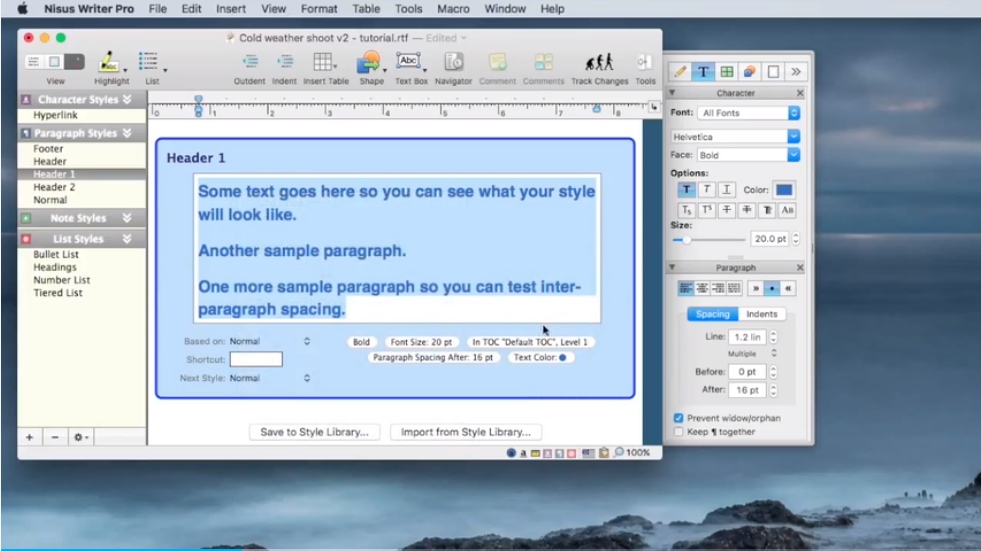The image size is (981, 551).
Task: Disable Prevent widow/orphan checkbox
Action: click(679, 418)
